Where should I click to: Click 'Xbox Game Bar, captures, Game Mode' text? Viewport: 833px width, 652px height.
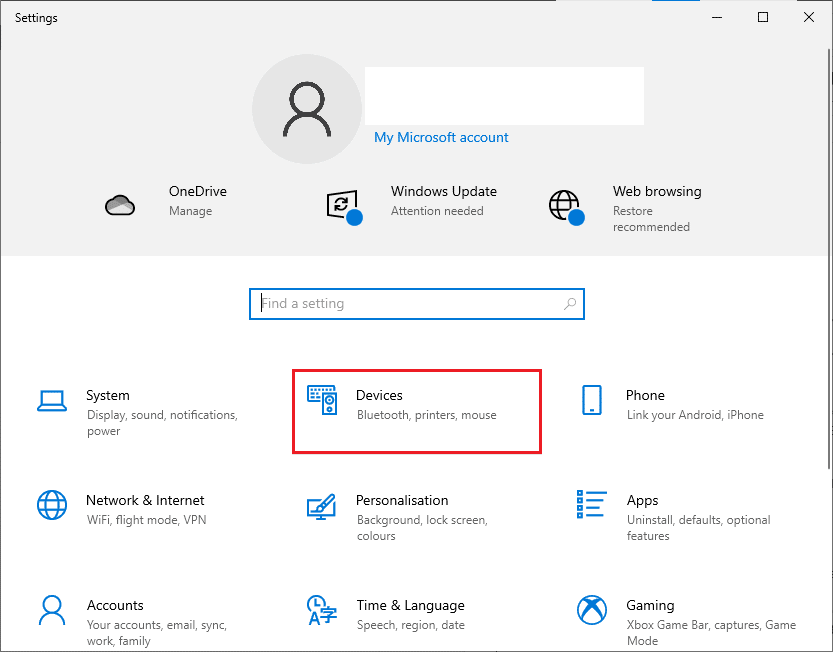point(711,632)
